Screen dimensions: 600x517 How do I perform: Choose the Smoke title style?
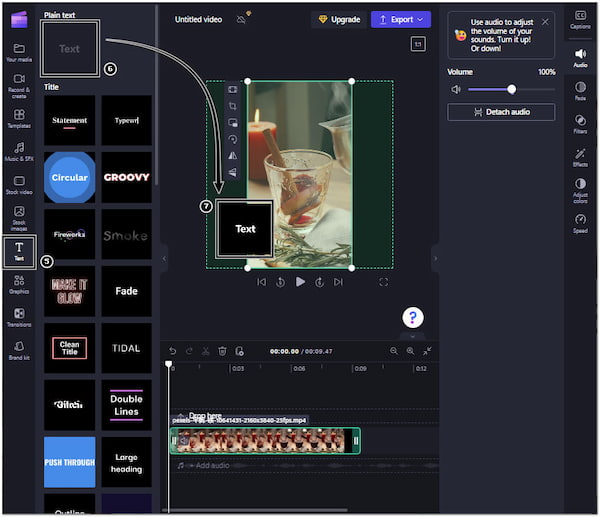[x=126, y=234]
